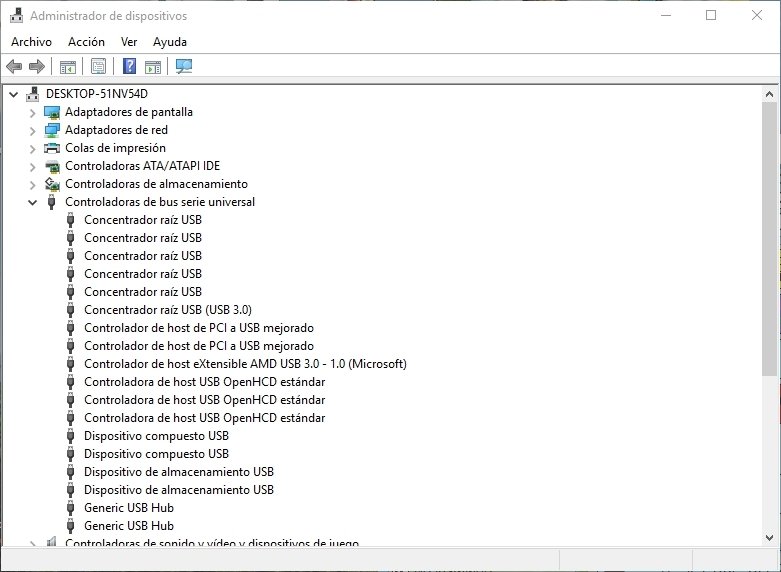Click the Controladoras de almacenamiento icon

(x=52, y=184)
